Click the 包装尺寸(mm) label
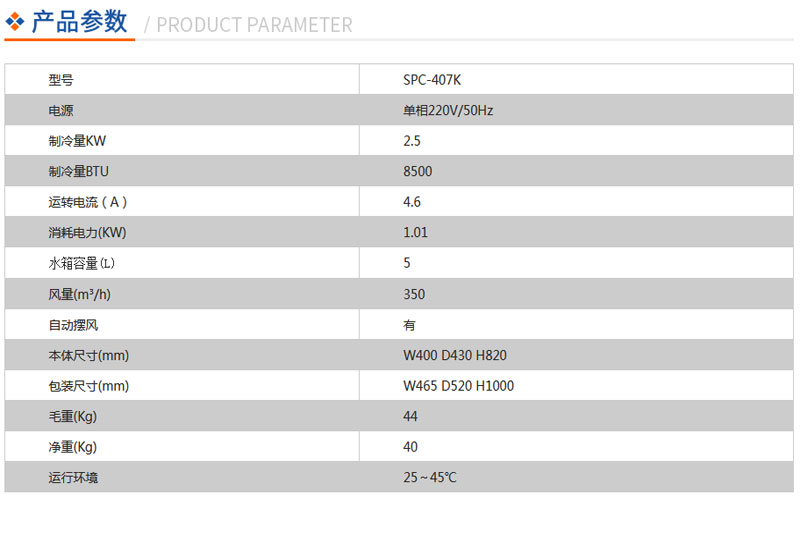This screenshot has width=800, height=544. tap(89, 386)
